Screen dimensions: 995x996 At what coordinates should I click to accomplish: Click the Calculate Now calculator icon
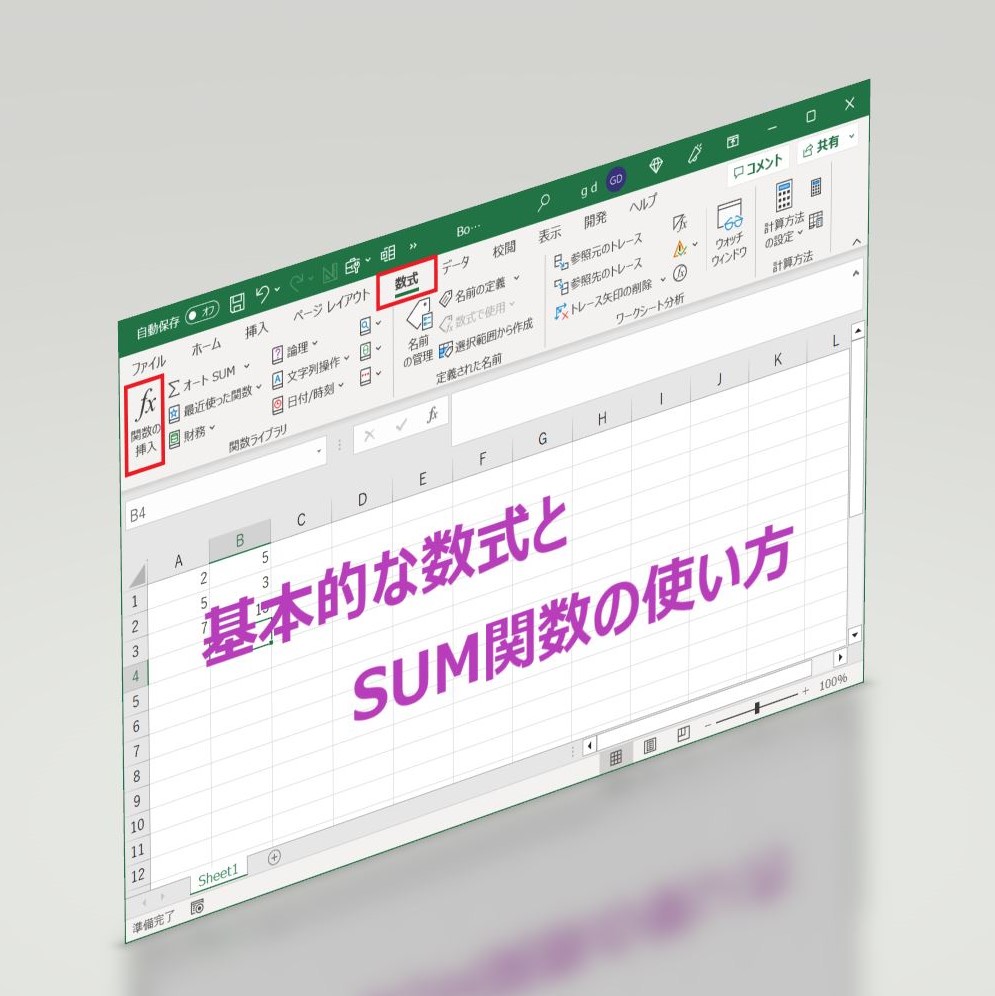point(816,187)
